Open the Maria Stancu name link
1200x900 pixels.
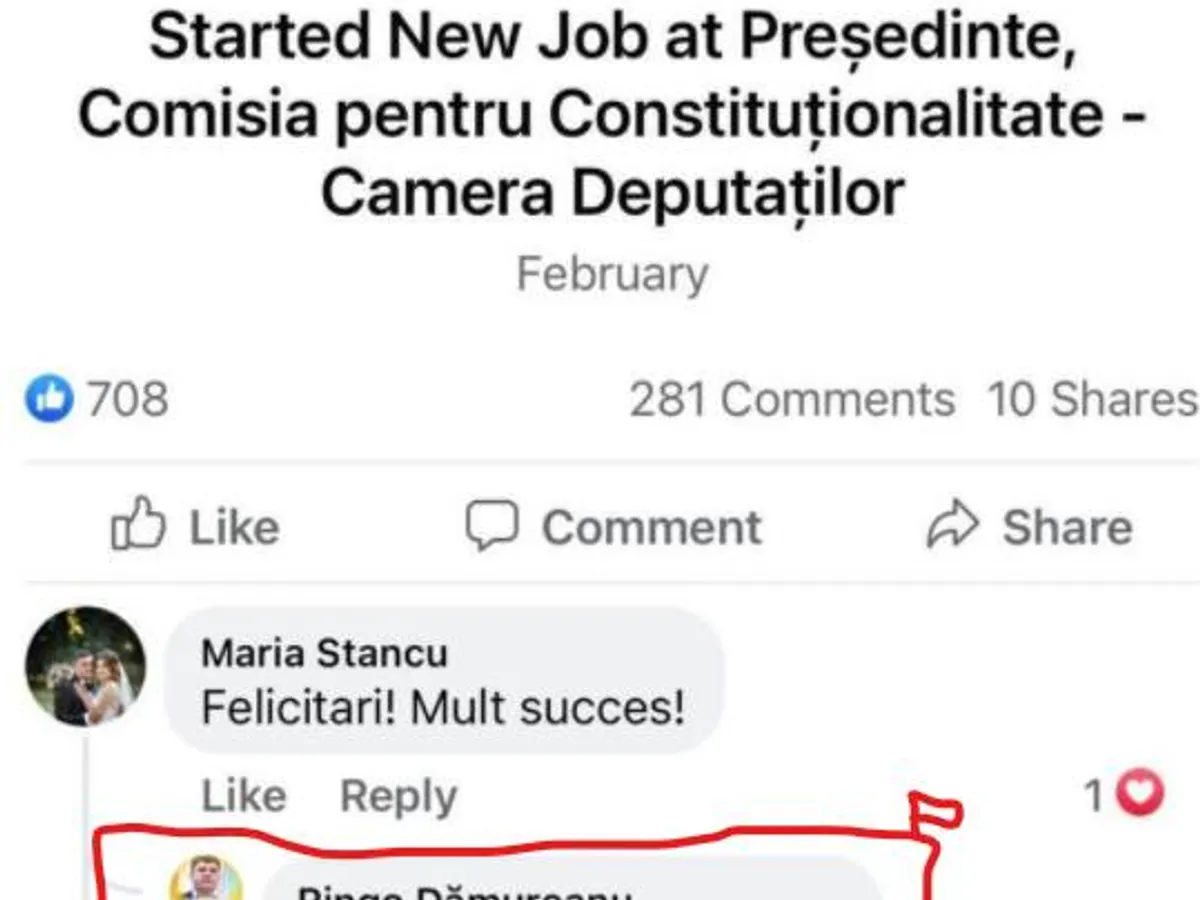tap(324, 654)
